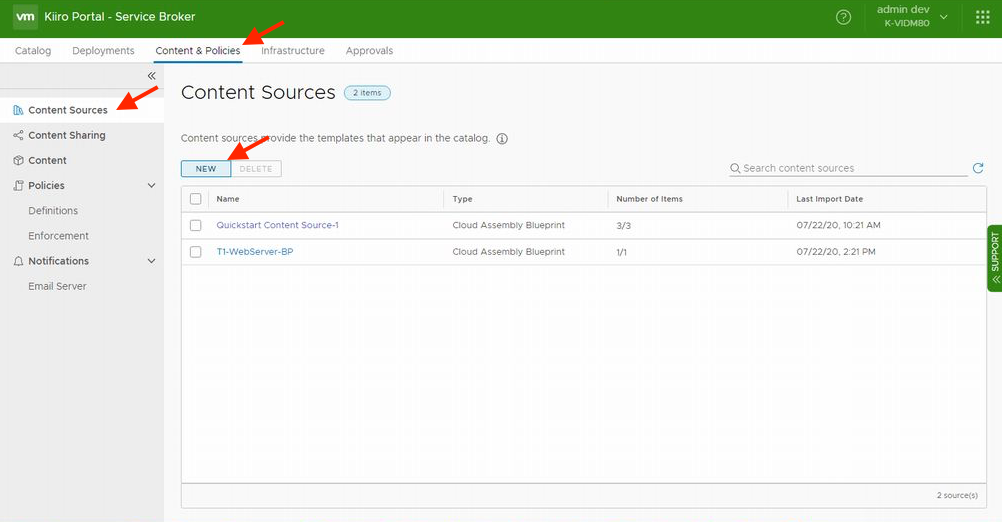
Task: Open admin dev user dropdown
Action: click(x=912, y=17)
